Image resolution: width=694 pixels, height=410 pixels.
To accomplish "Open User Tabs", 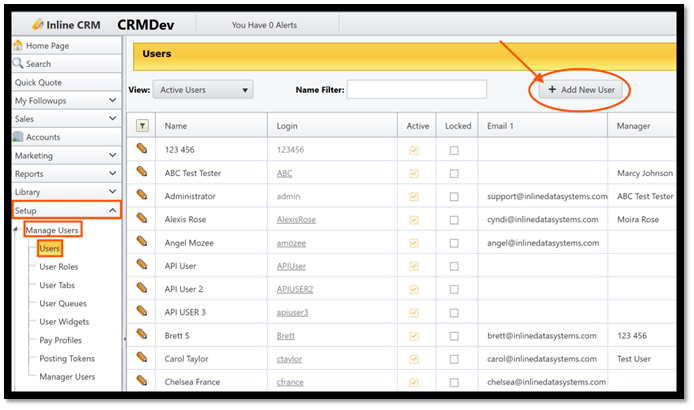I will coord(57,285).
